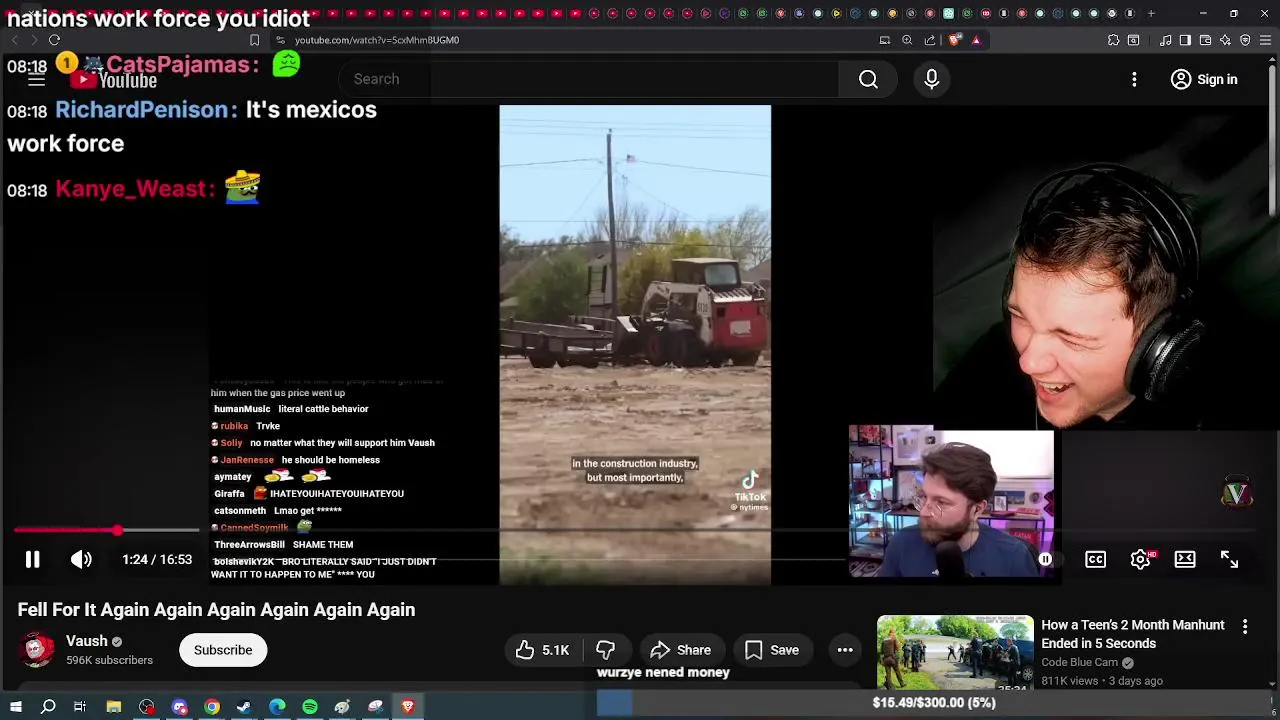Open Brave Rewards triangle icon

(x=976, y=40)
